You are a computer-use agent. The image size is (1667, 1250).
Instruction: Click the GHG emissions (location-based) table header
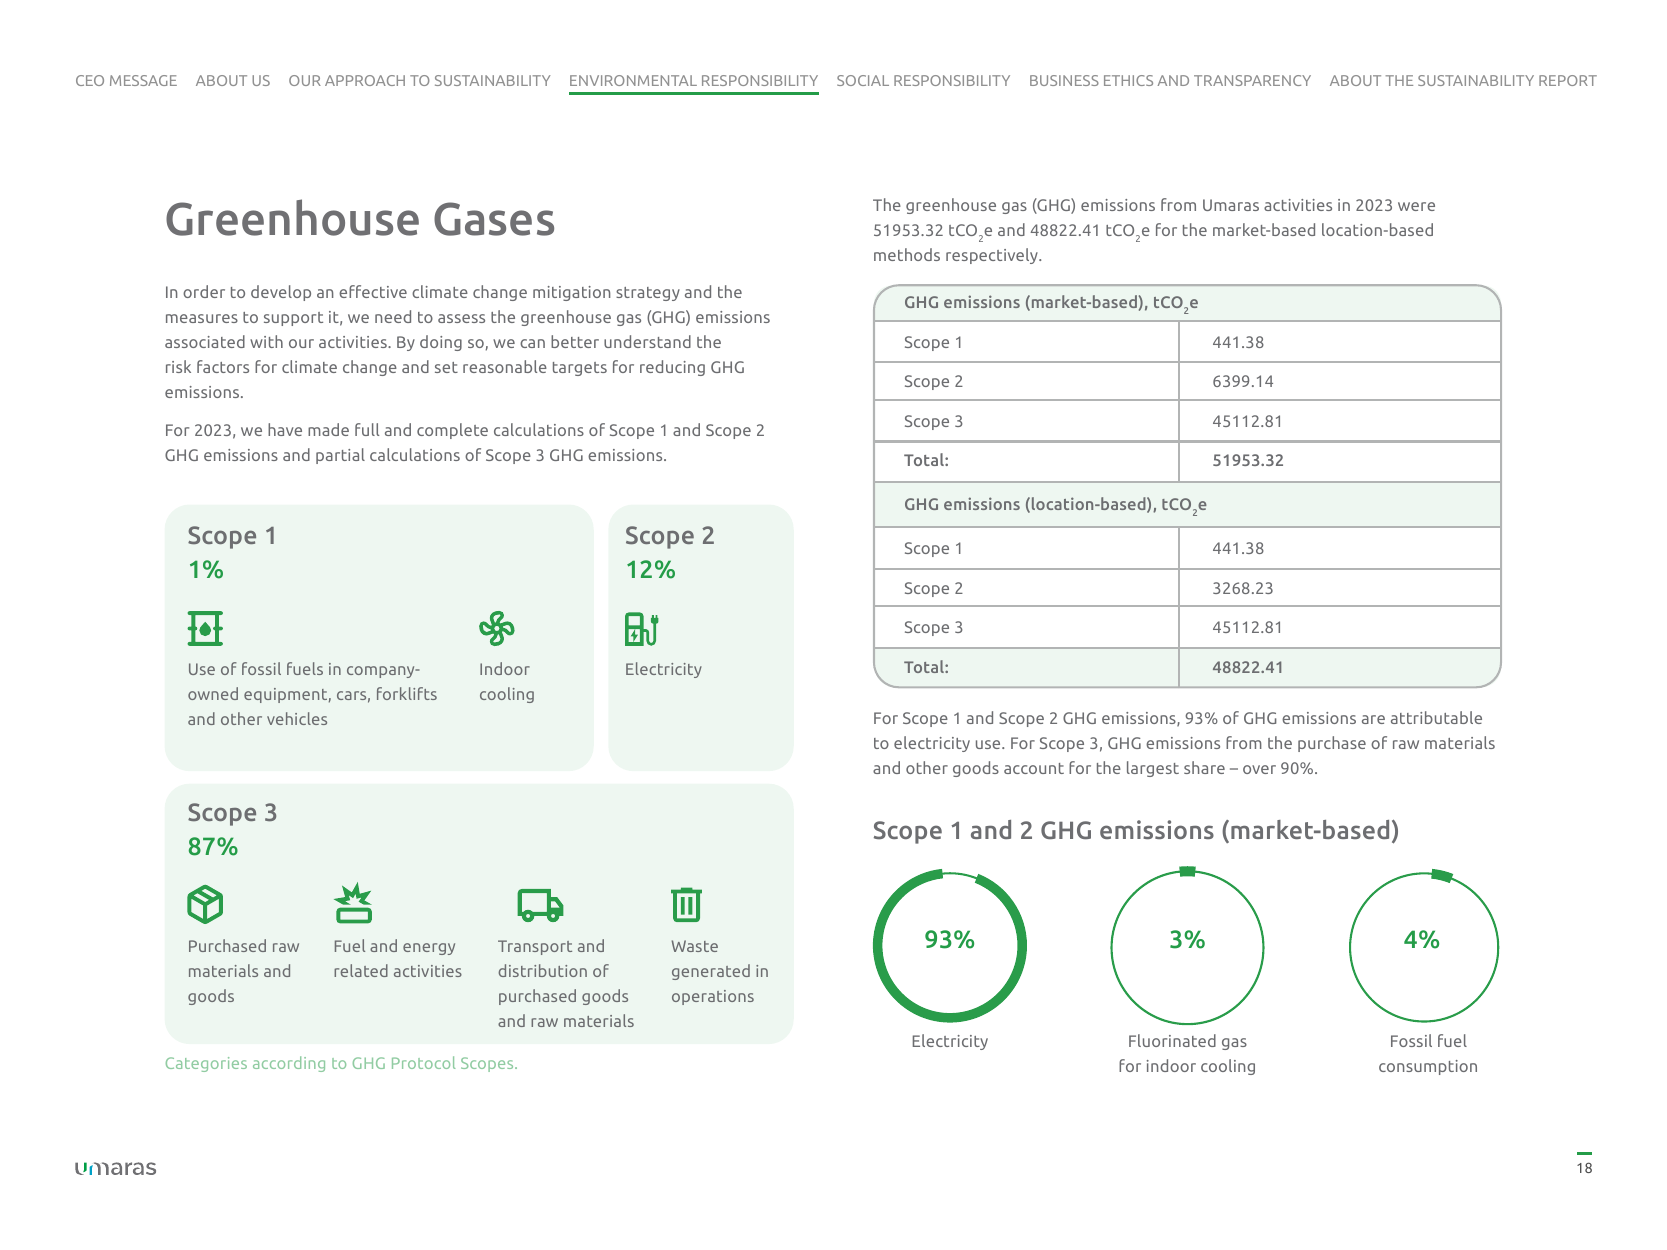(x=1187, y=505)
